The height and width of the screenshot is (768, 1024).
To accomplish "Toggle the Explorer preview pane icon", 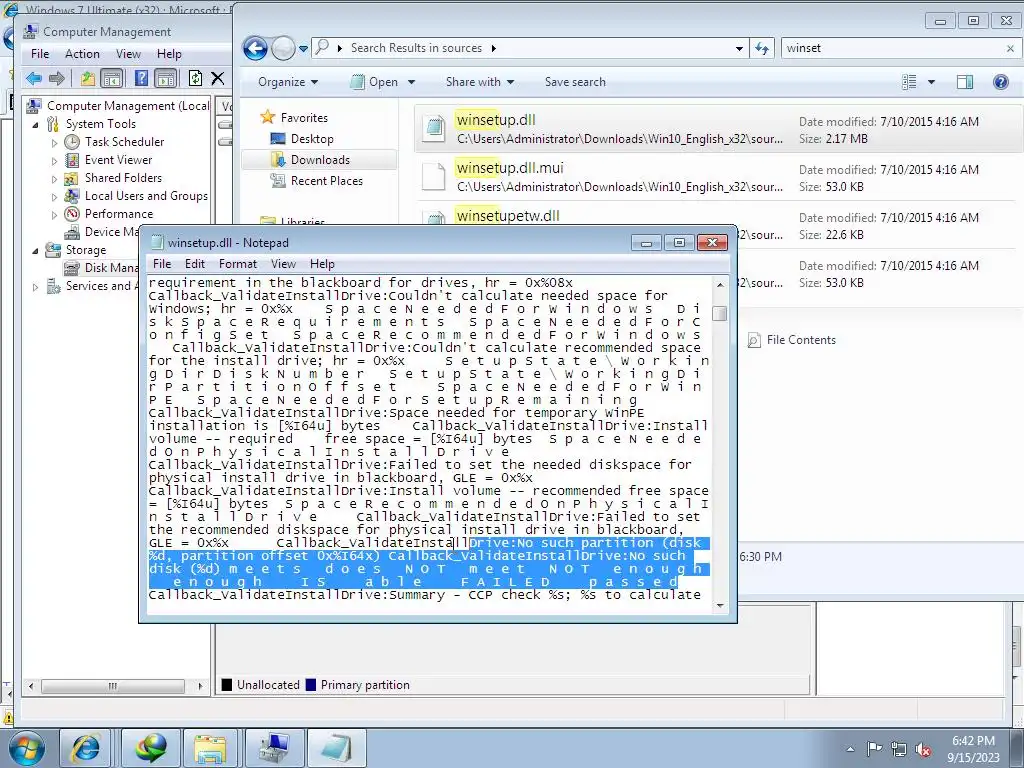I will click(x=965, y=82).
